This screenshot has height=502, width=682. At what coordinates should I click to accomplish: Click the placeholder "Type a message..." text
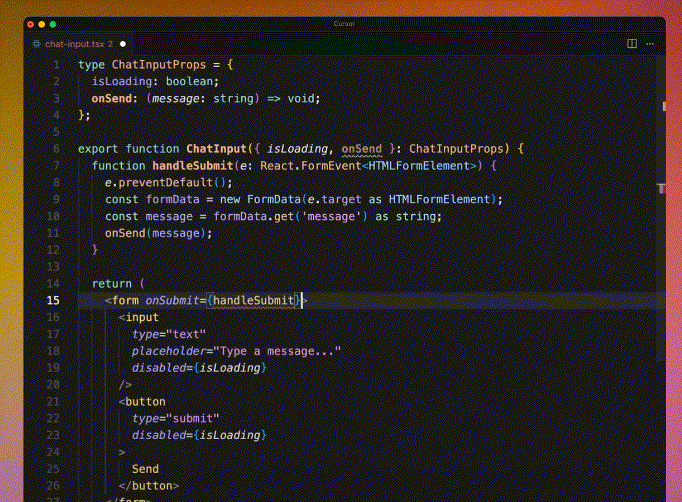tap(277, 351)
